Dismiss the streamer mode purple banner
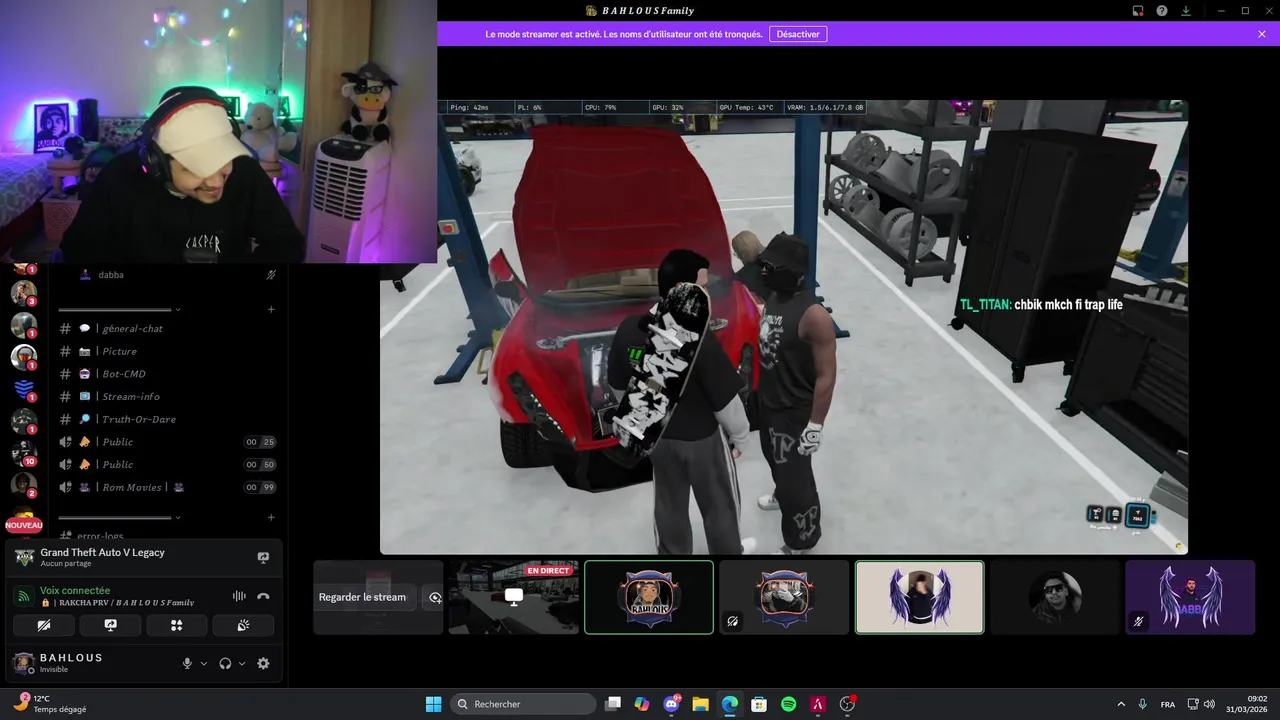This screenshot has width=1280, height=720. (1262, 34)
